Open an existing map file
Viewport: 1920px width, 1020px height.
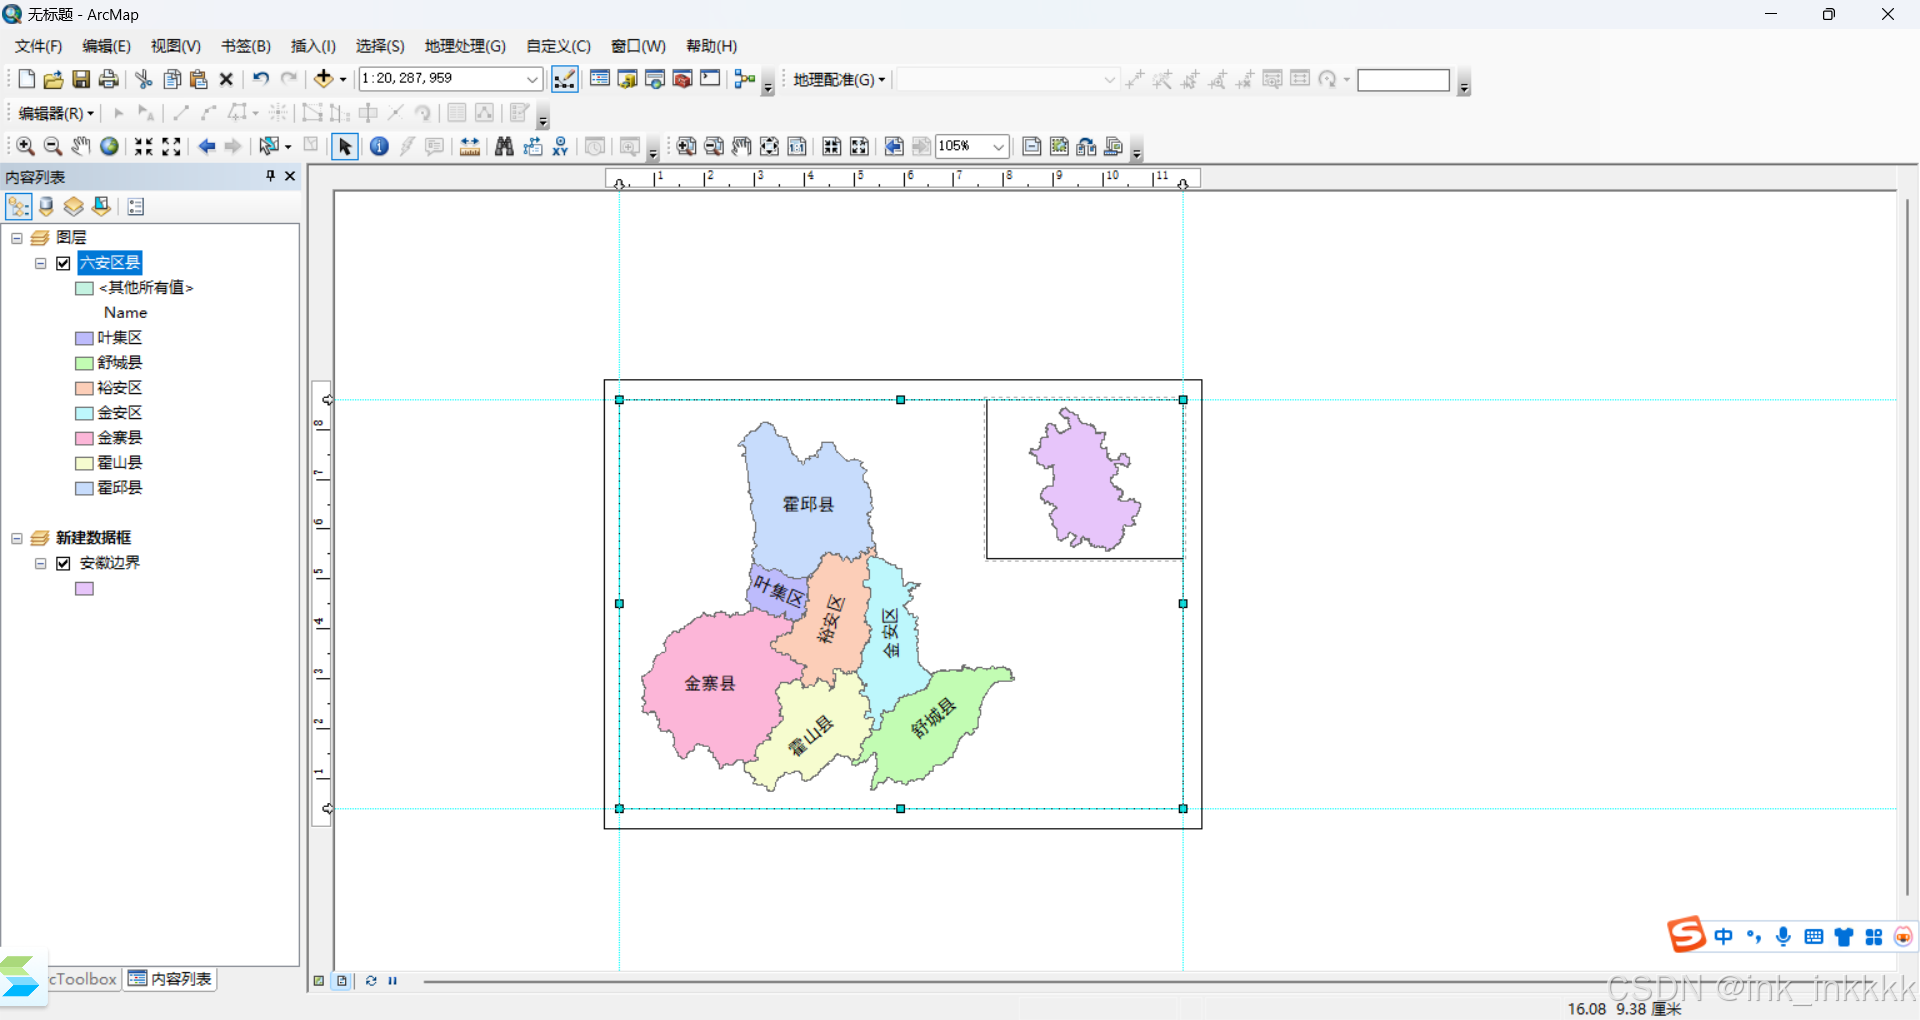[54, 79]
